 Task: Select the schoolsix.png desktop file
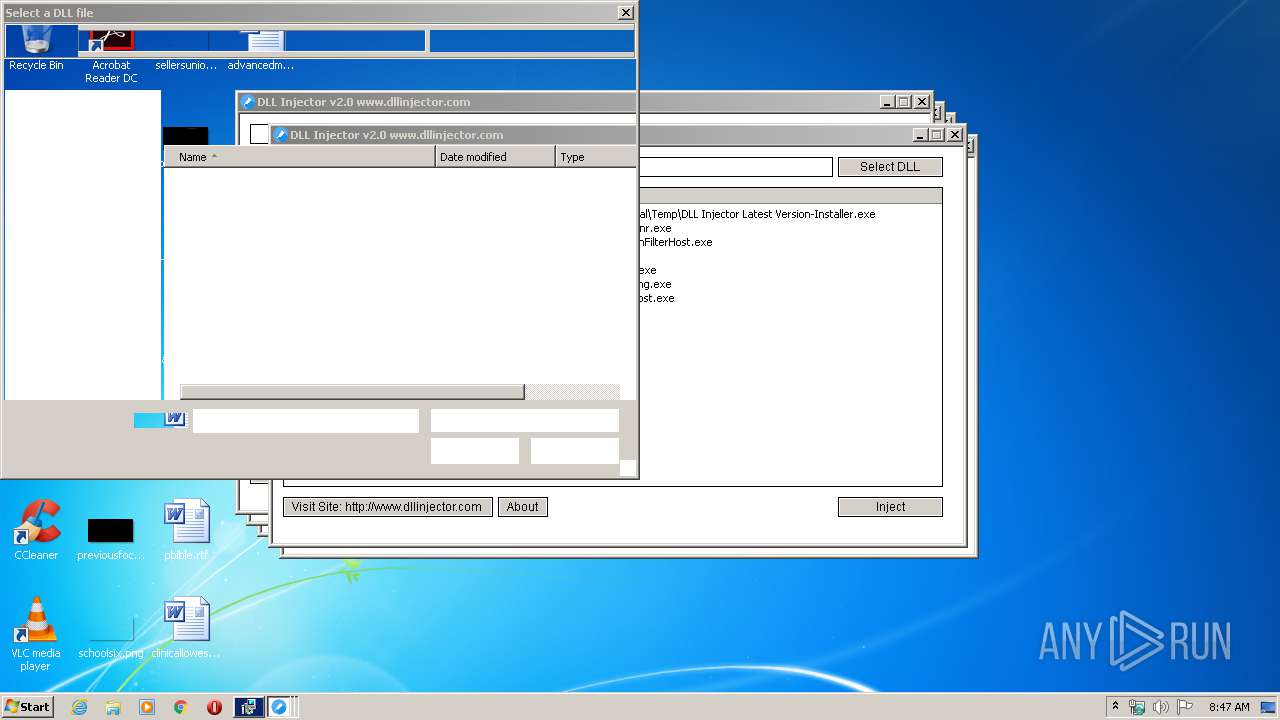[111, 636]
